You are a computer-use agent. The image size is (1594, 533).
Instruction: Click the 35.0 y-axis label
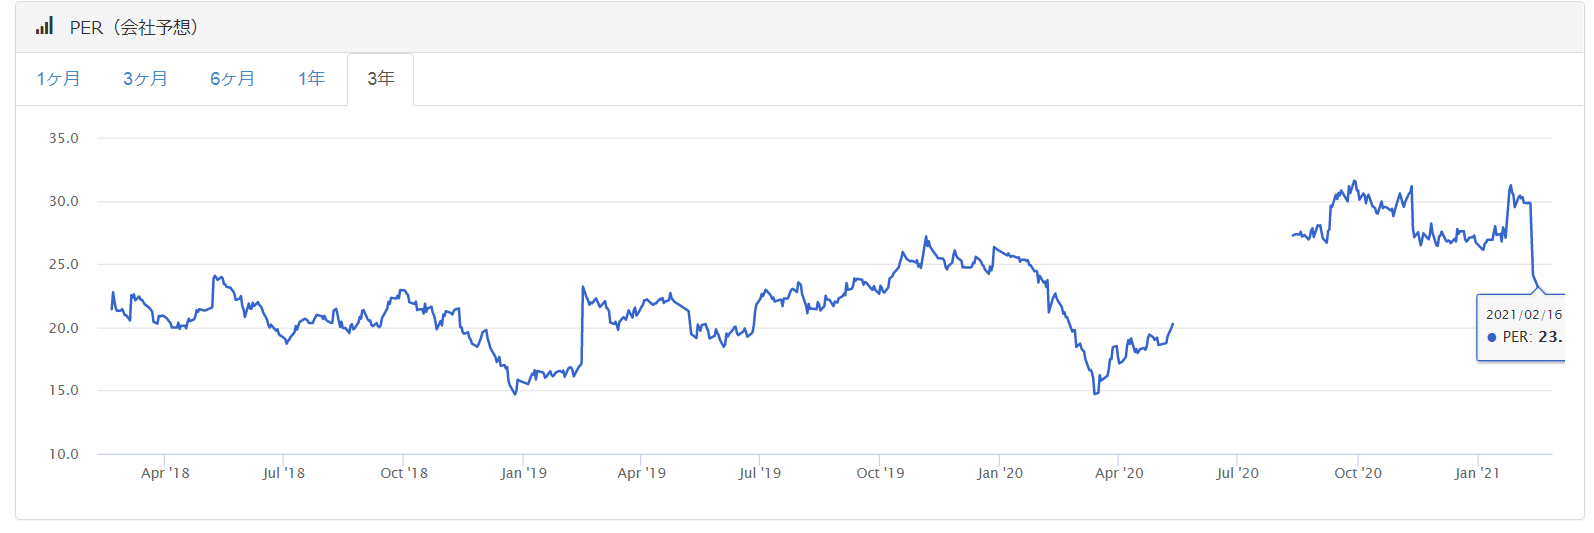pos(64,138)
